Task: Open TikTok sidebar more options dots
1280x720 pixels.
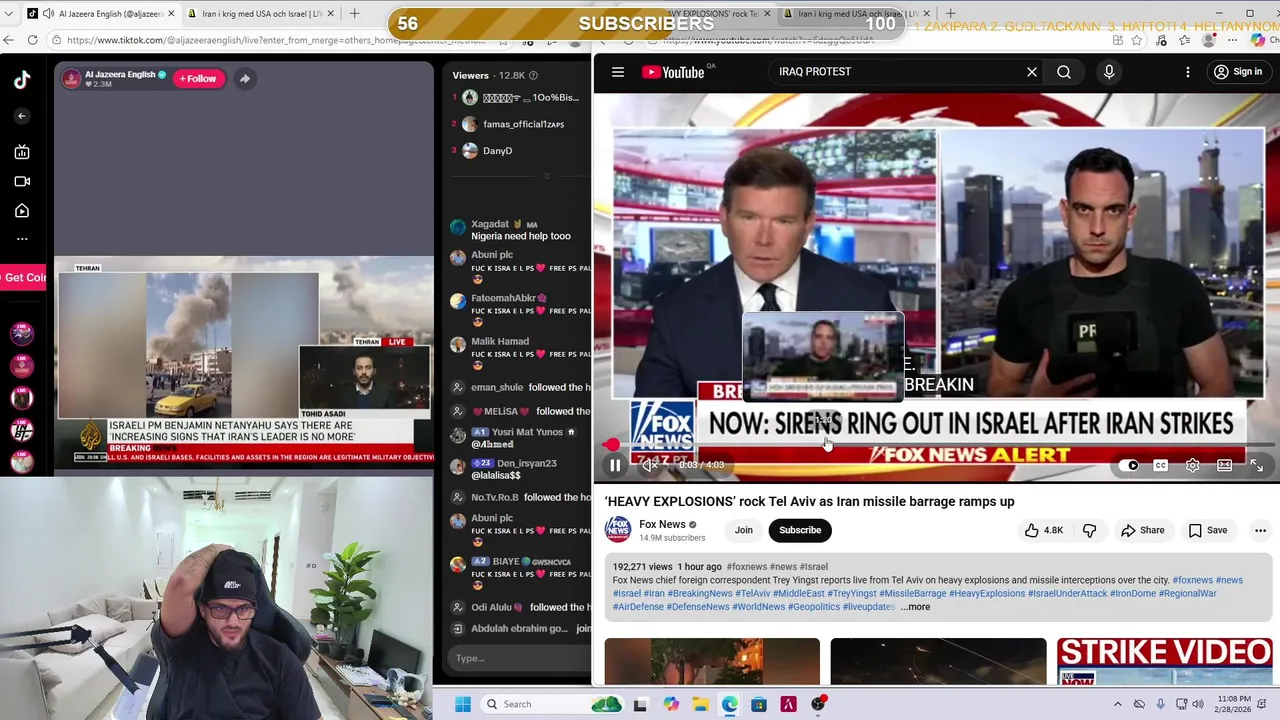Action: pos(22,239)
